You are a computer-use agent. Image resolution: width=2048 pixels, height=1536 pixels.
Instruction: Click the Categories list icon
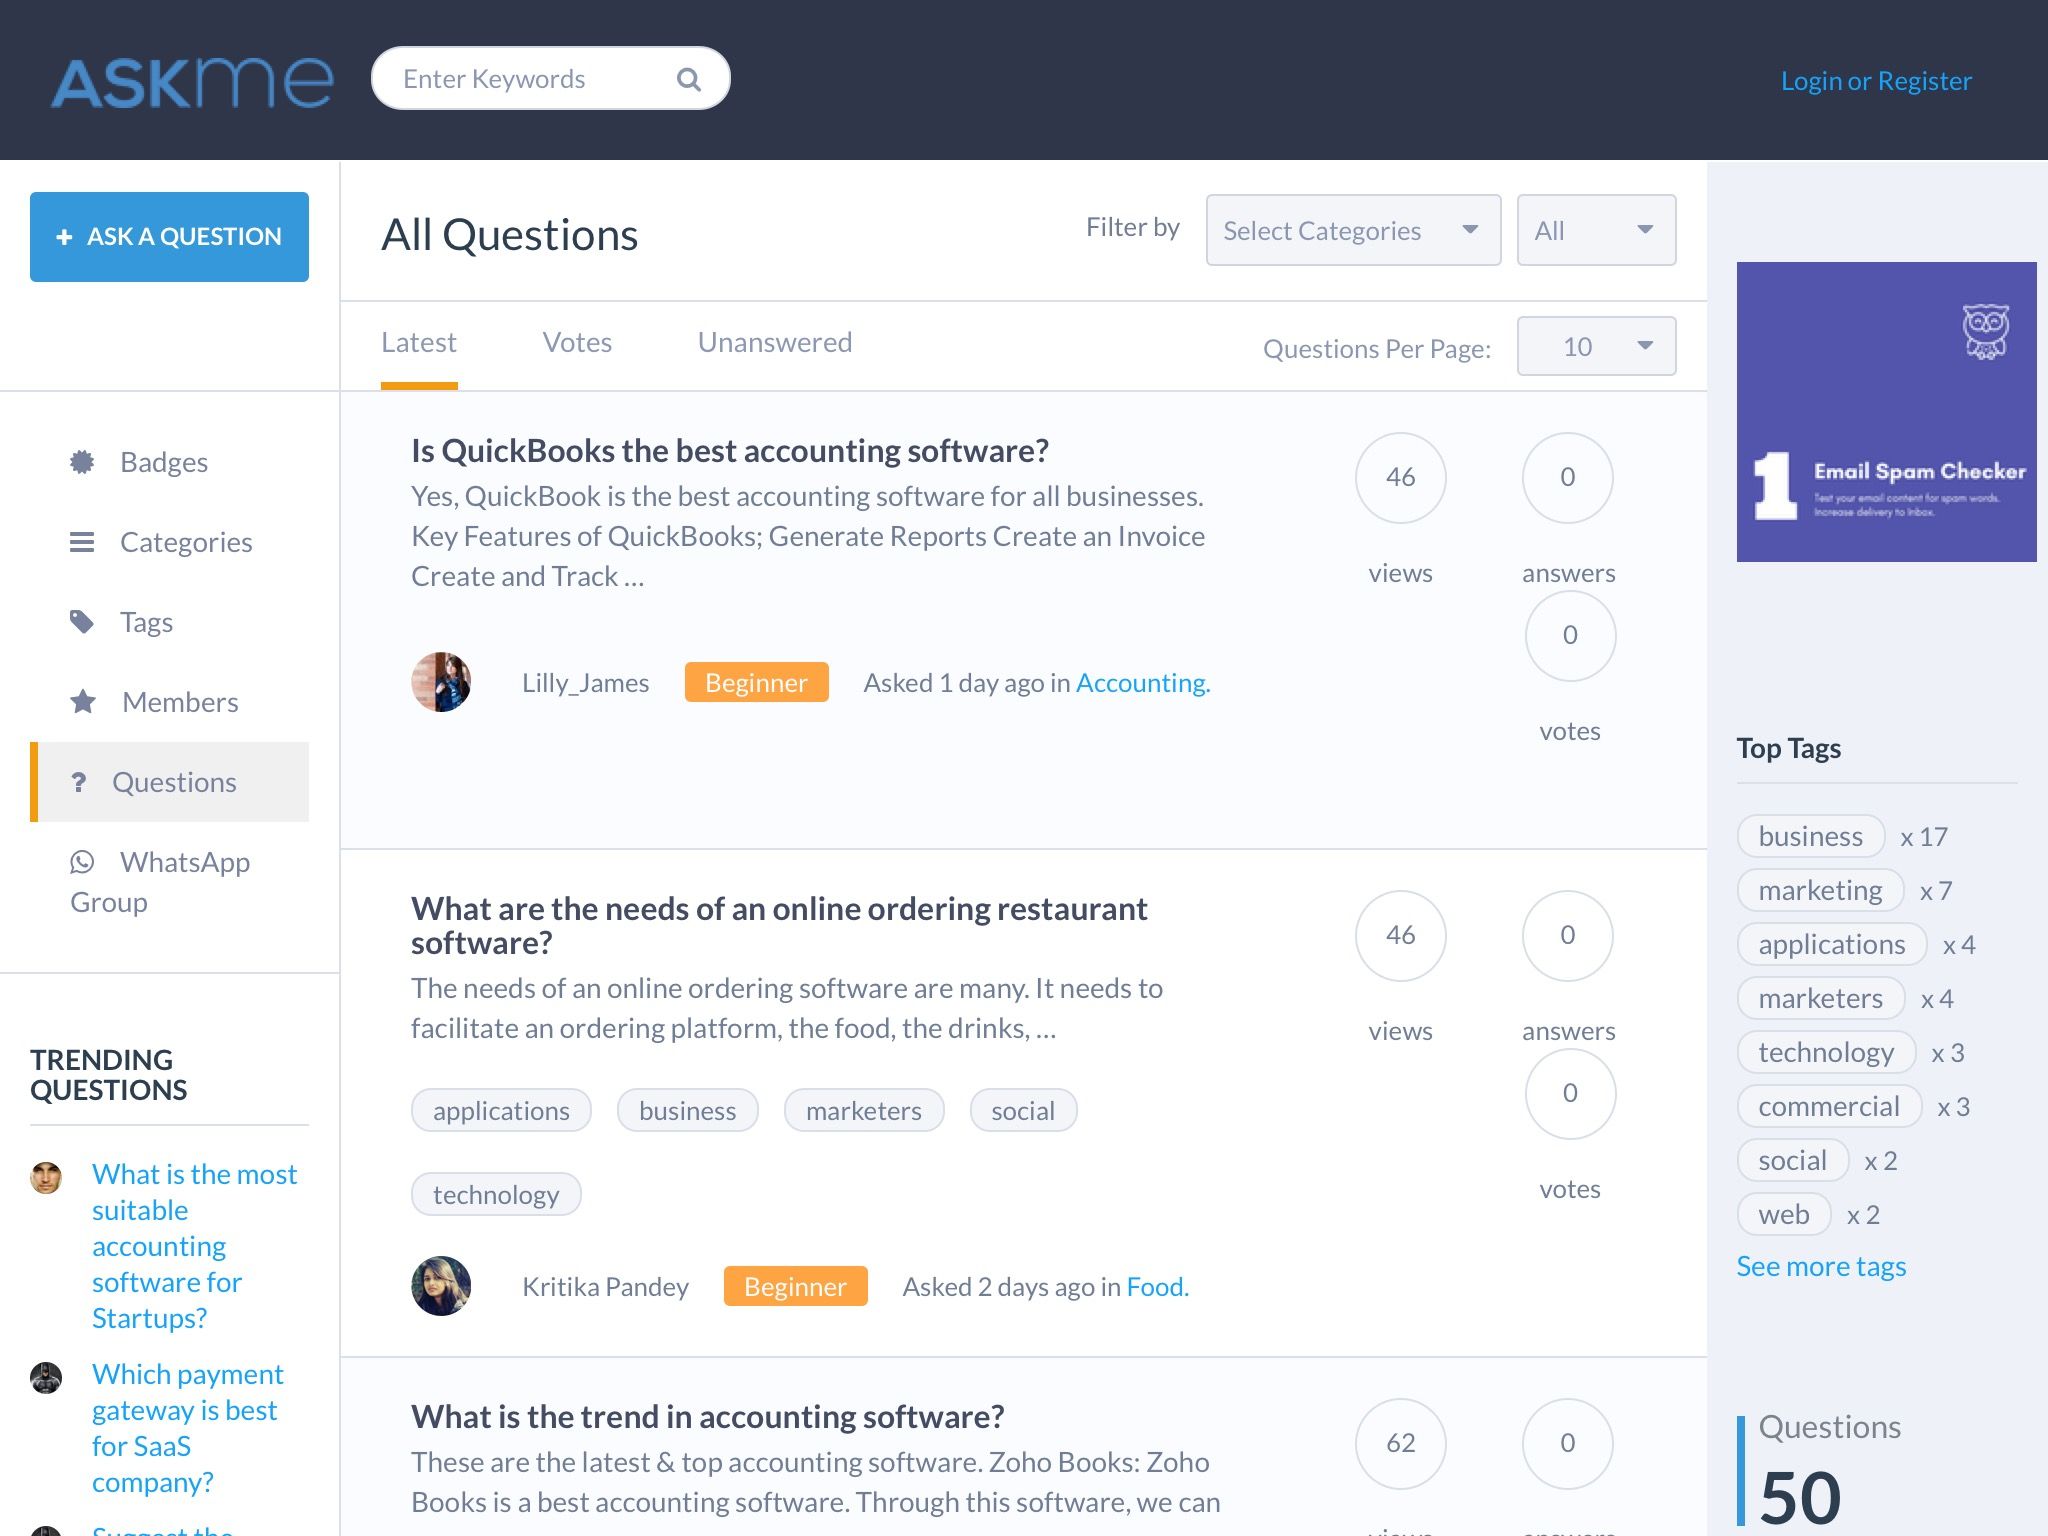[82, 542]
